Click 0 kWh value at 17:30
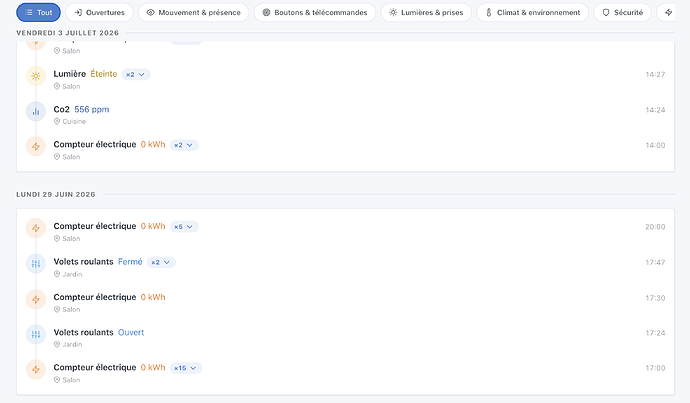The width and height of the screenshot is (690, 403). 153,297
